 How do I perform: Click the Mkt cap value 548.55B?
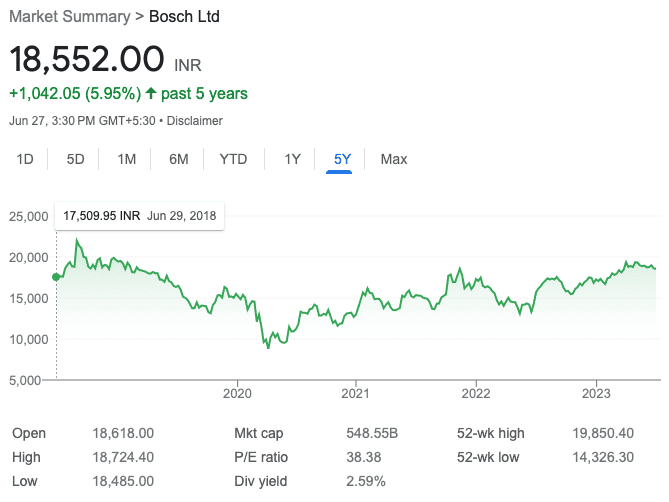coord(372,433)
